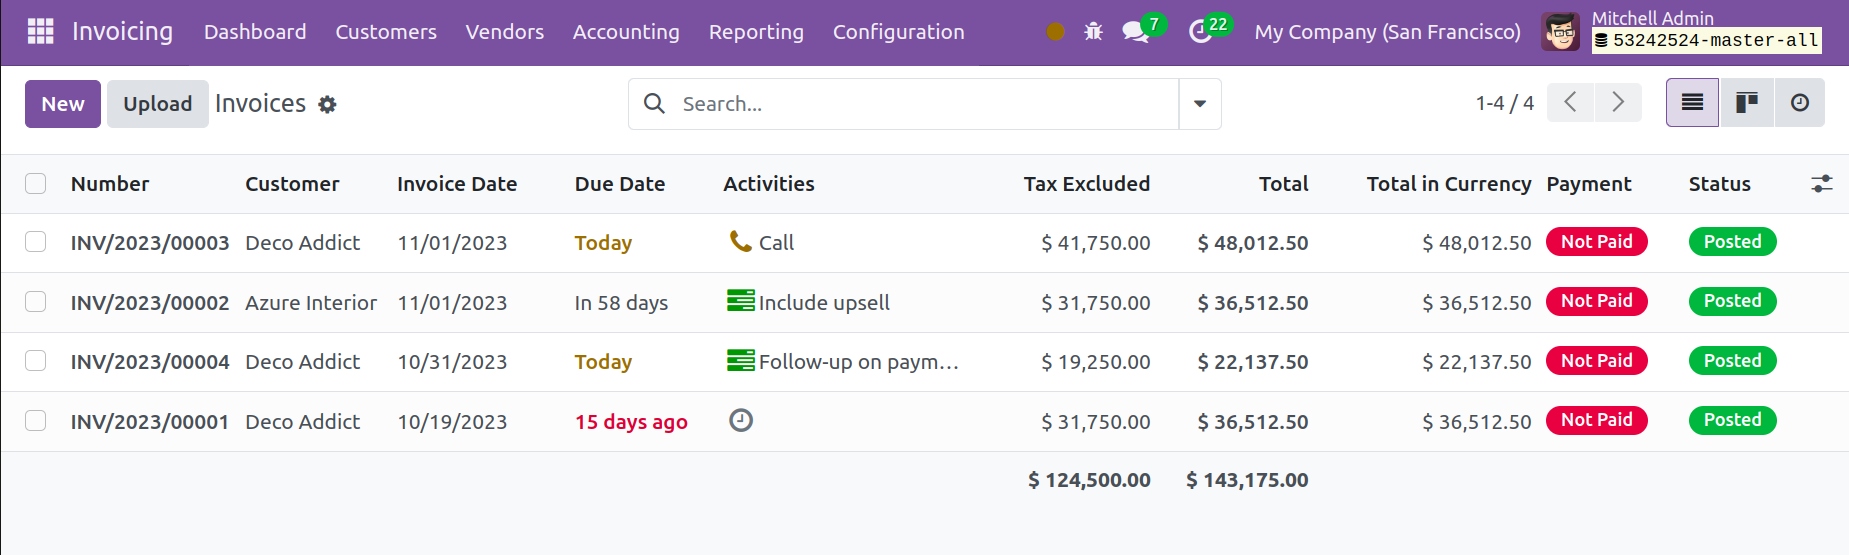Open optional columns adjust settings
Screen dimensions: 1849x555
[x=1822, y=184]
